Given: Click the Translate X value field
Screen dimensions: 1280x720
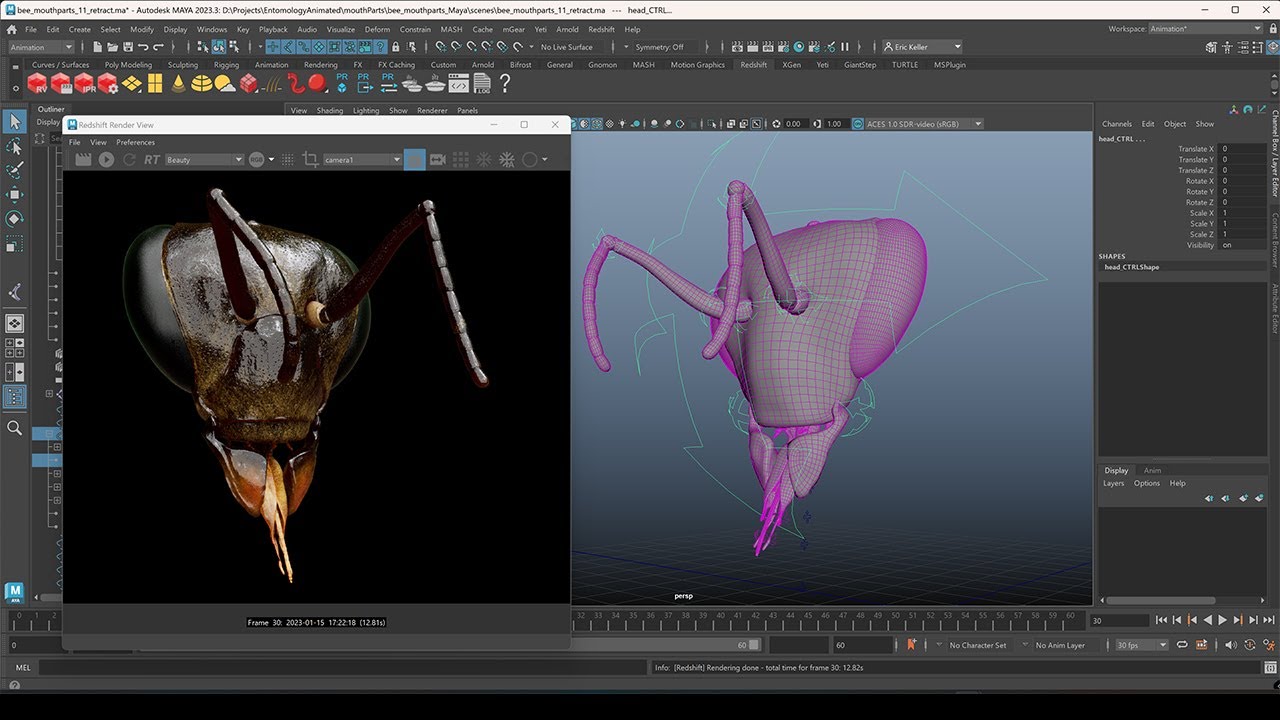Looking at the screenshot, I should 1241,149.
